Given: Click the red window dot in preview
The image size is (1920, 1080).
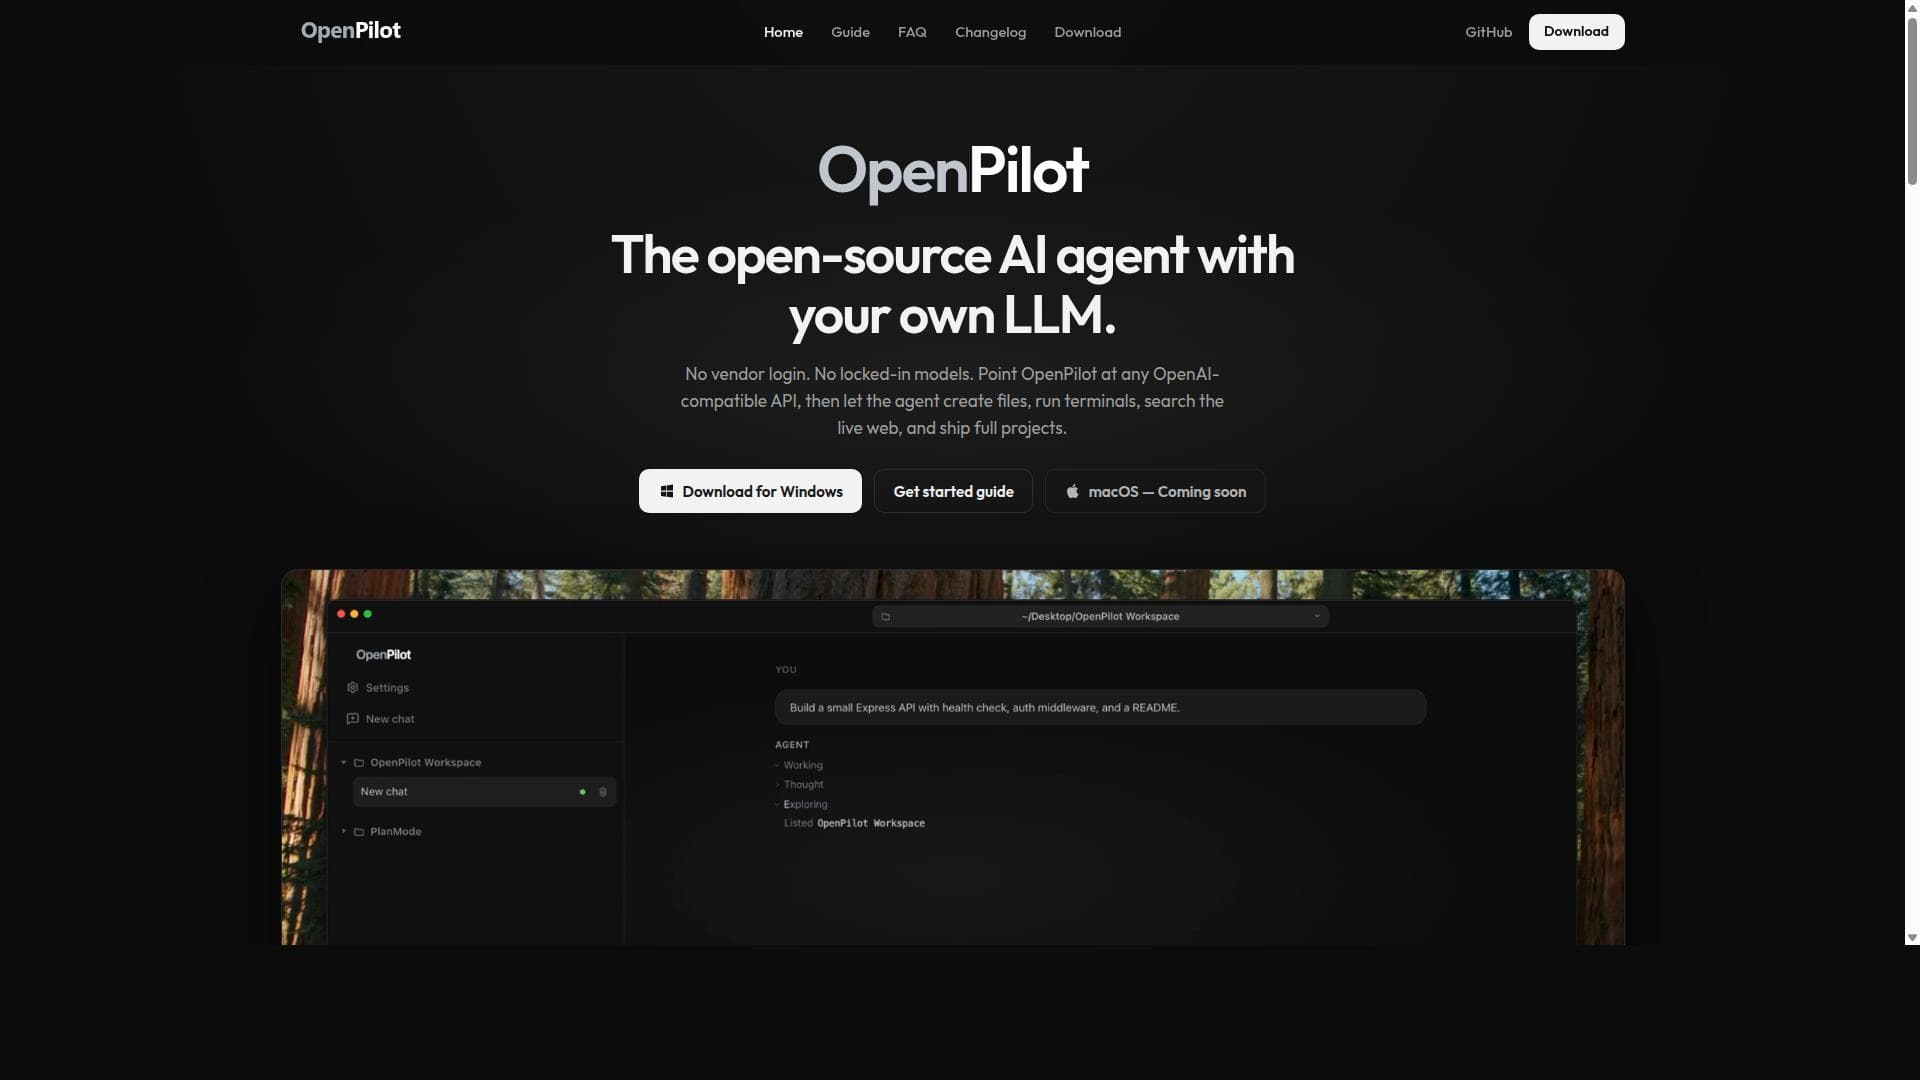Looking at the screenshot, I should coord(341,614).
